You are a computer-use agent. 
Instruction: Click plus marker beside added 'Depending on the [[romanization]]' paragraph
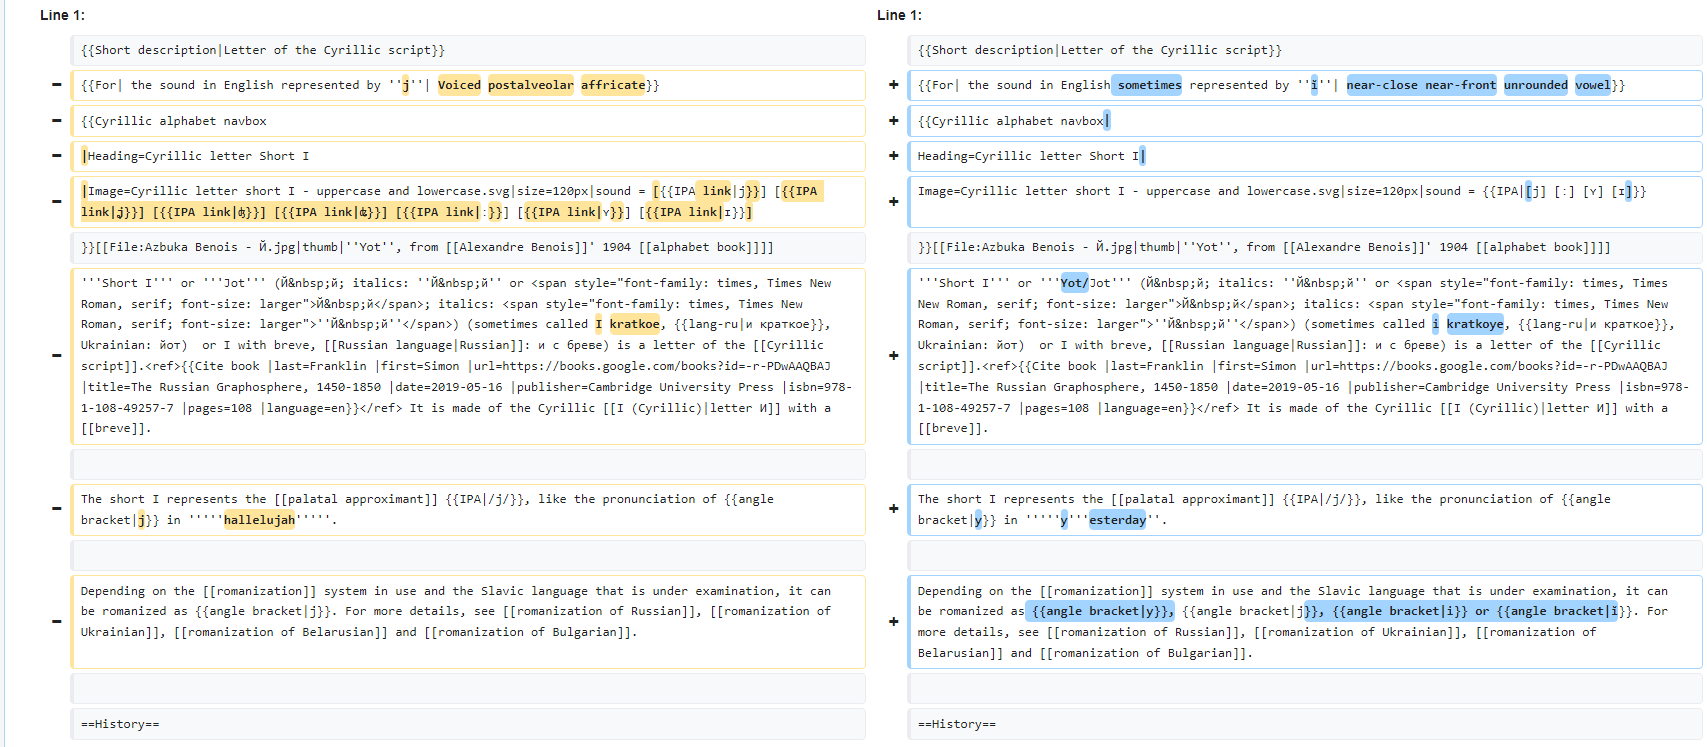pos(893,621)
